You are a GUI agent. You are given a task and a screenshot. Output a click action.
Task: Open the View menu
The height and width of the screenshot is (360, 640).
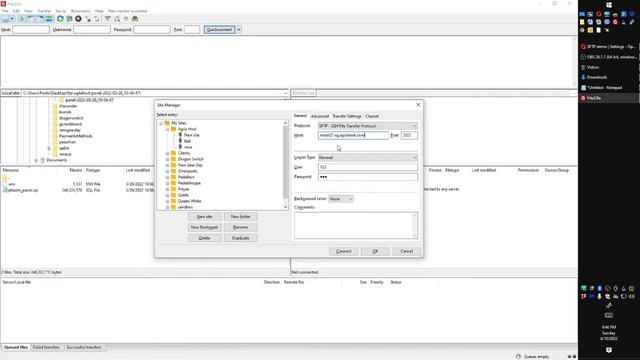(28, 11)
